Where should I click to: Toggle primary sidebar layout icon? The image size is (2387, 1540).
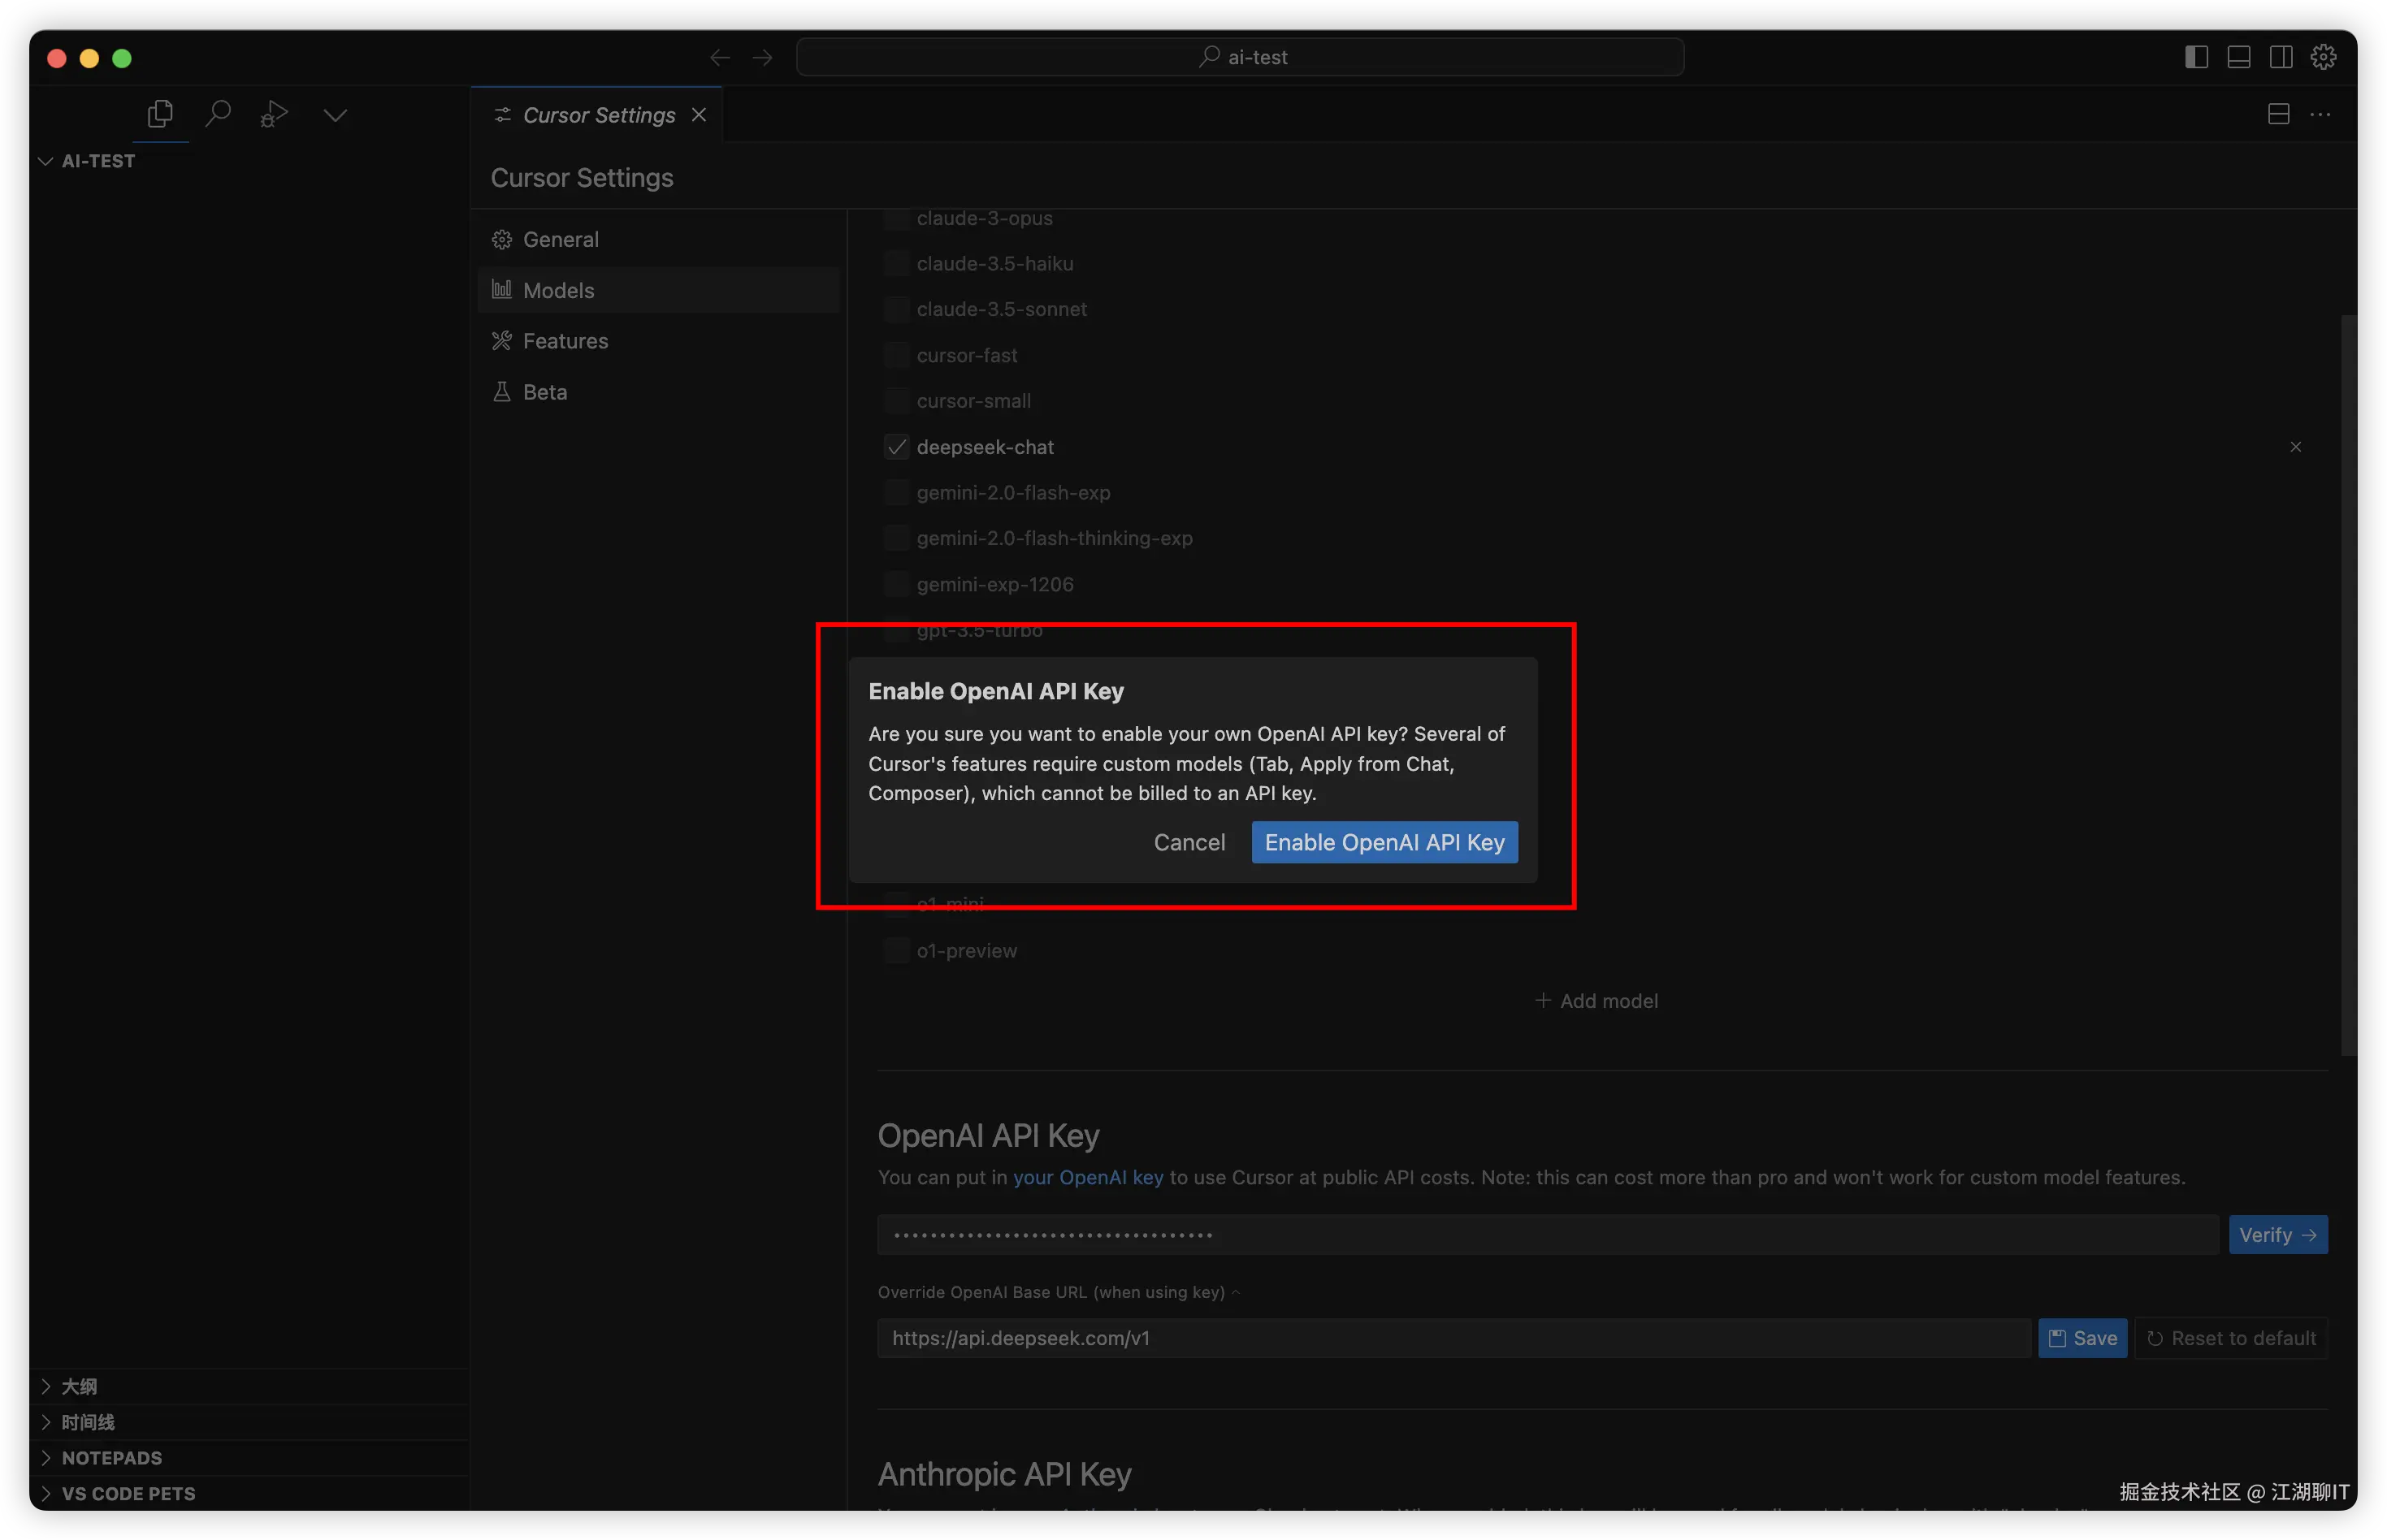pos(2196,57)
